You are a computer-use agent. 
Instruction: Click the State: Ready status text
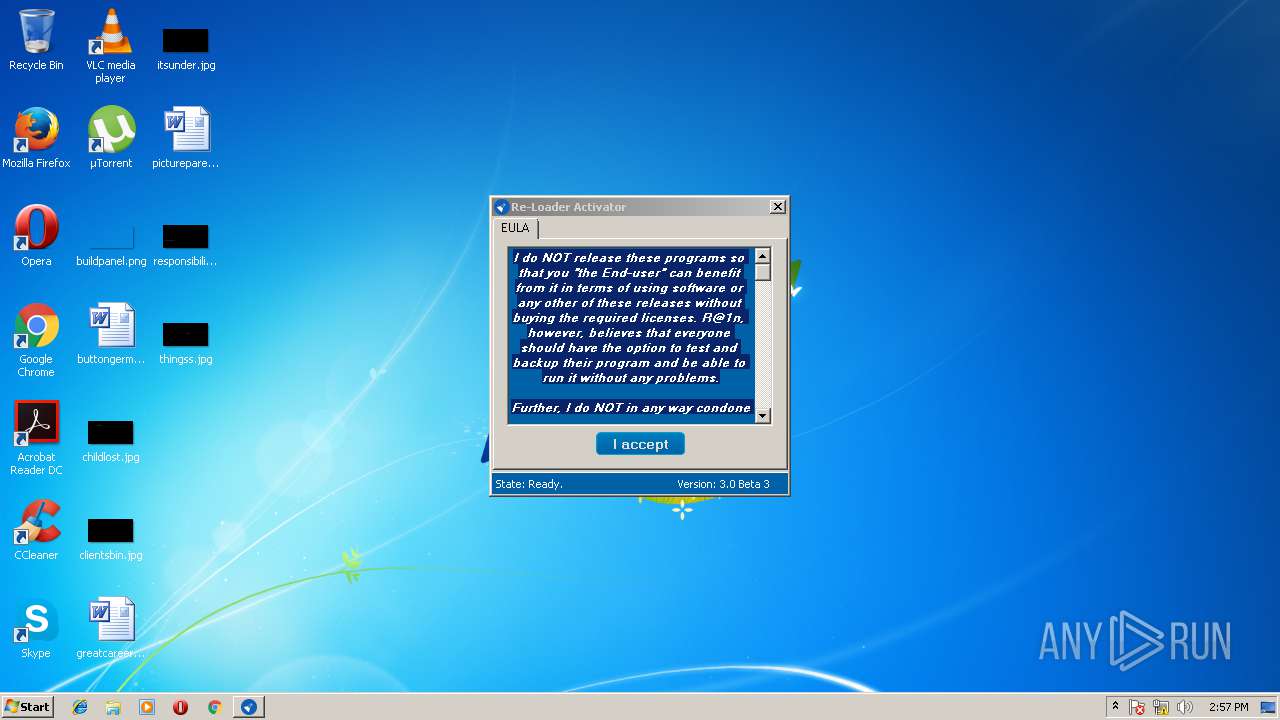[529, 484]
